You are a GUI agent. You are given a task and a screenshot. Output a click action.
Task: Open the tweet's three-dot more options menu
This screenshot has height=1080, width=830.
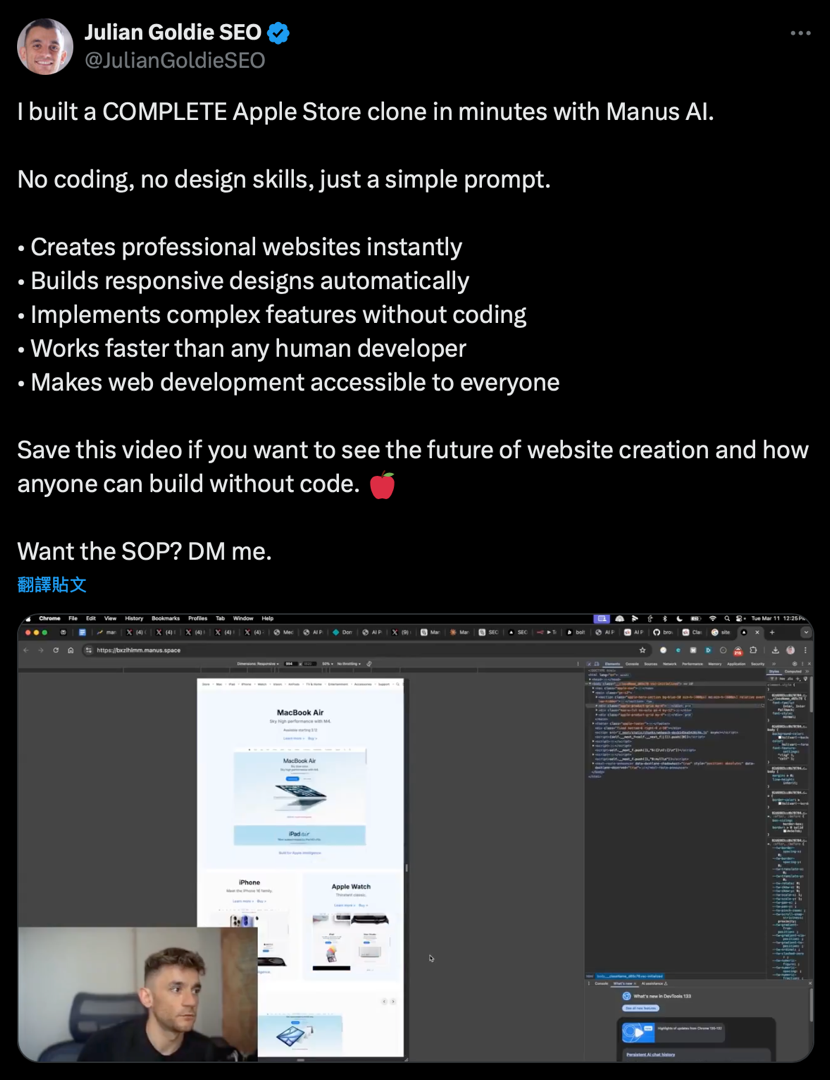(x=800, y=33)
